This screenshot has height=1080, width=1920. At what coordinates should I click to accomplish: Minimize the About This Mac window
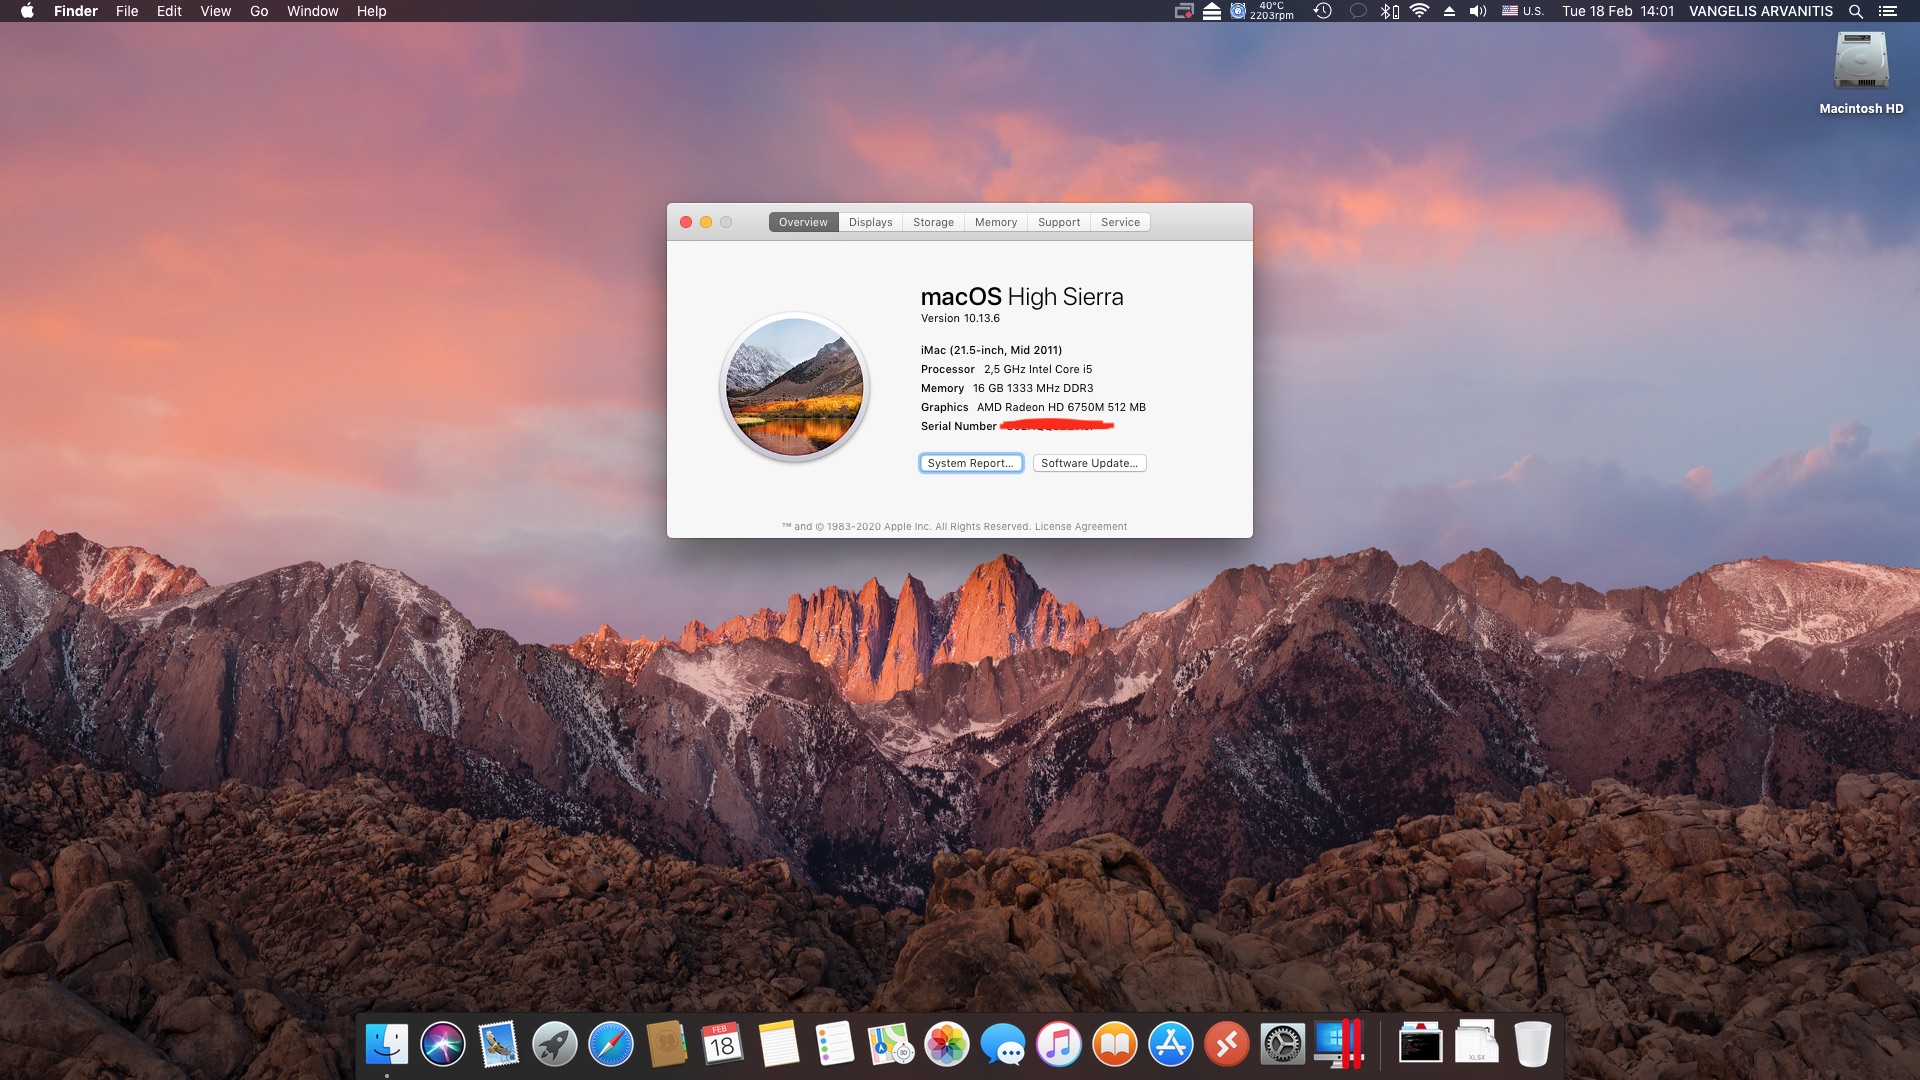pos(706,222)
